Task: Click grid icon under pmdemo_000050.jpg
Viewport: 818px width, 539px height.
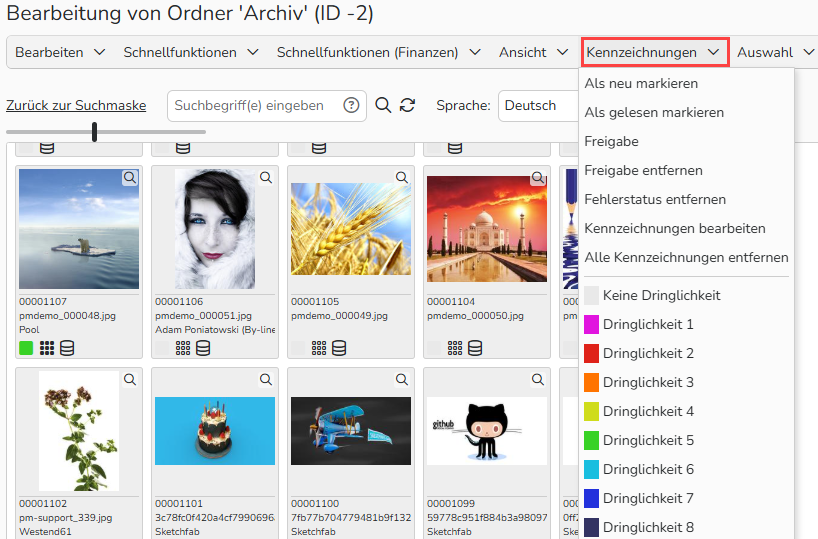Action: pyautogui.click(x=455, y=348)
